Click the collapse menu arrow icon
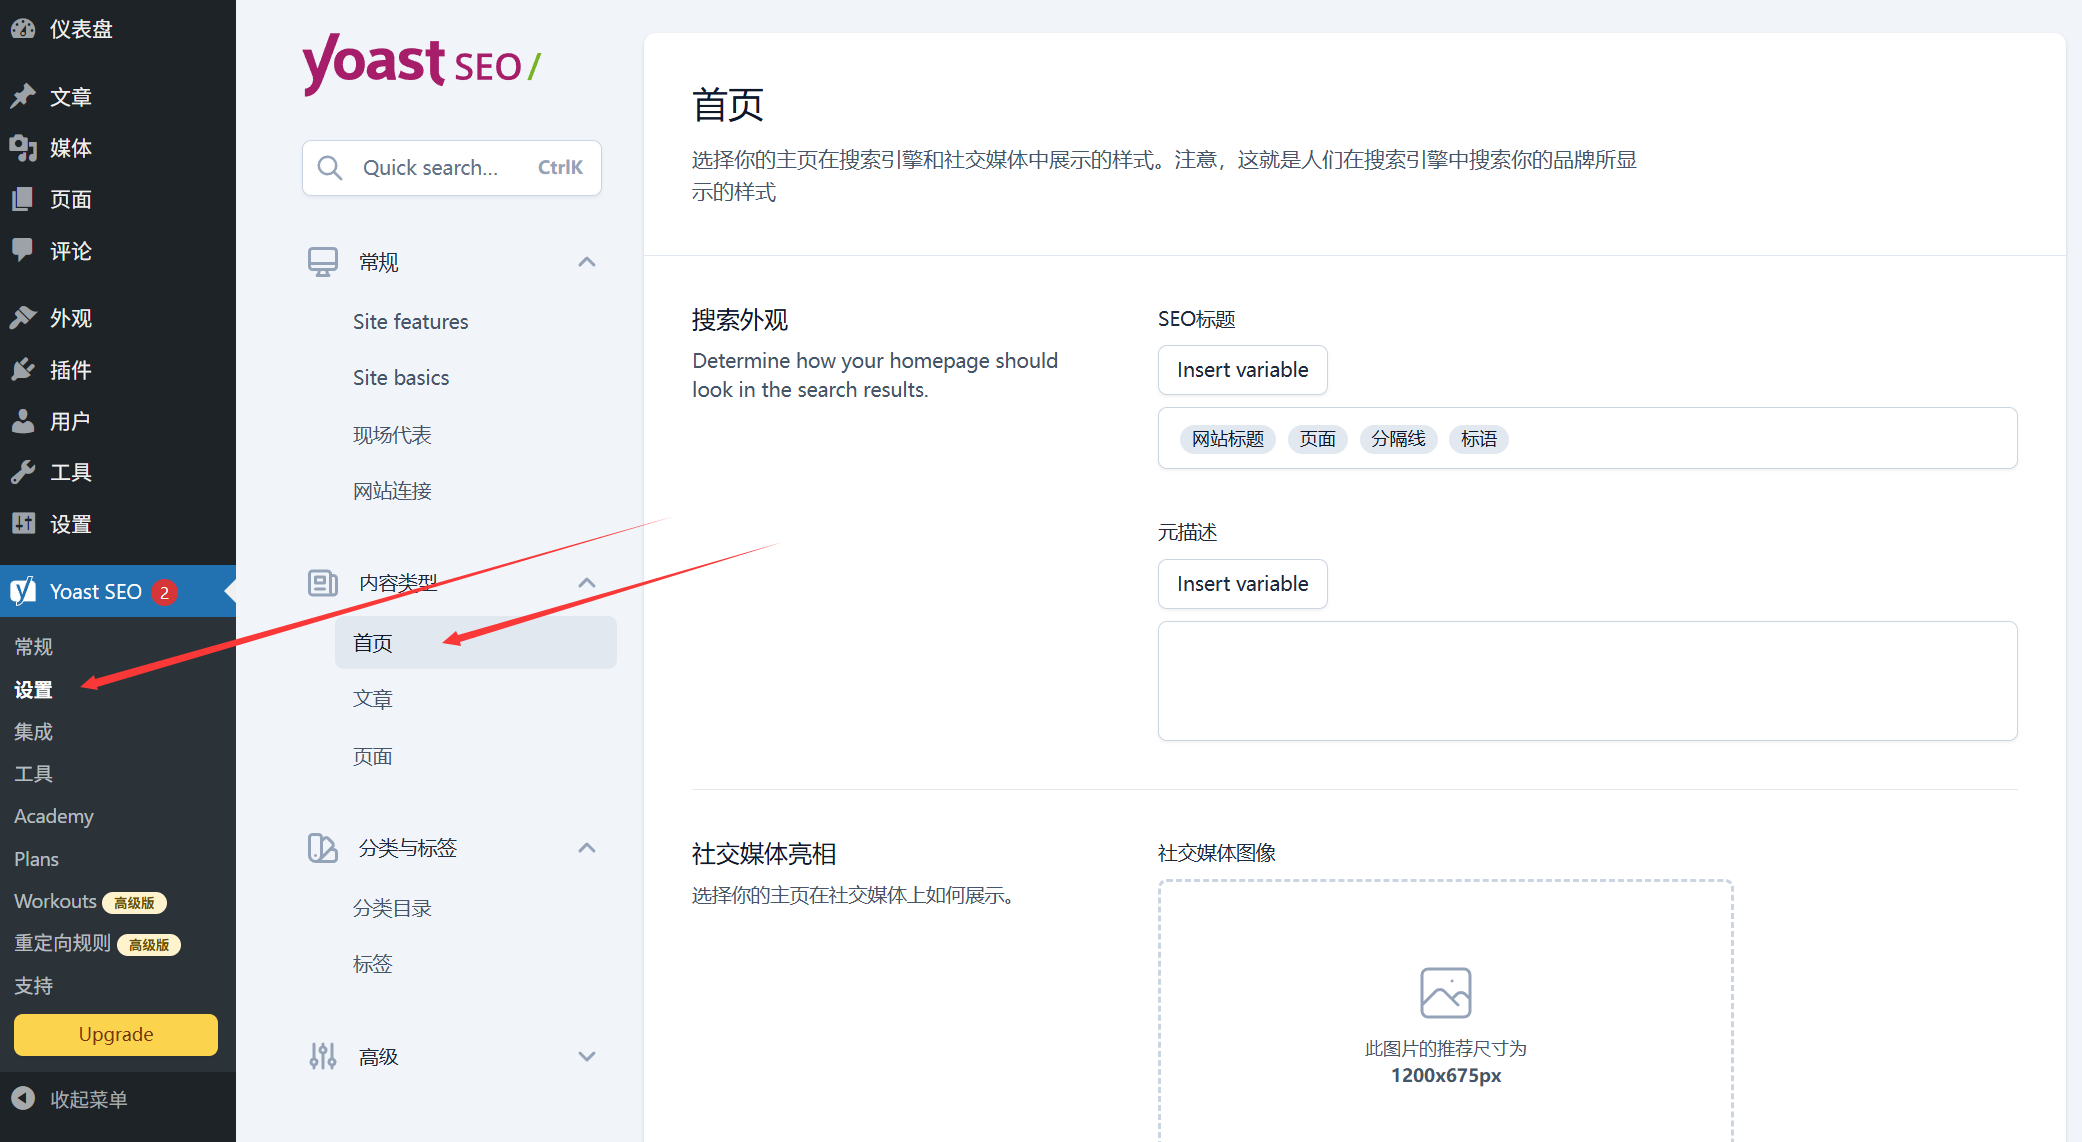 [23, 1099]
